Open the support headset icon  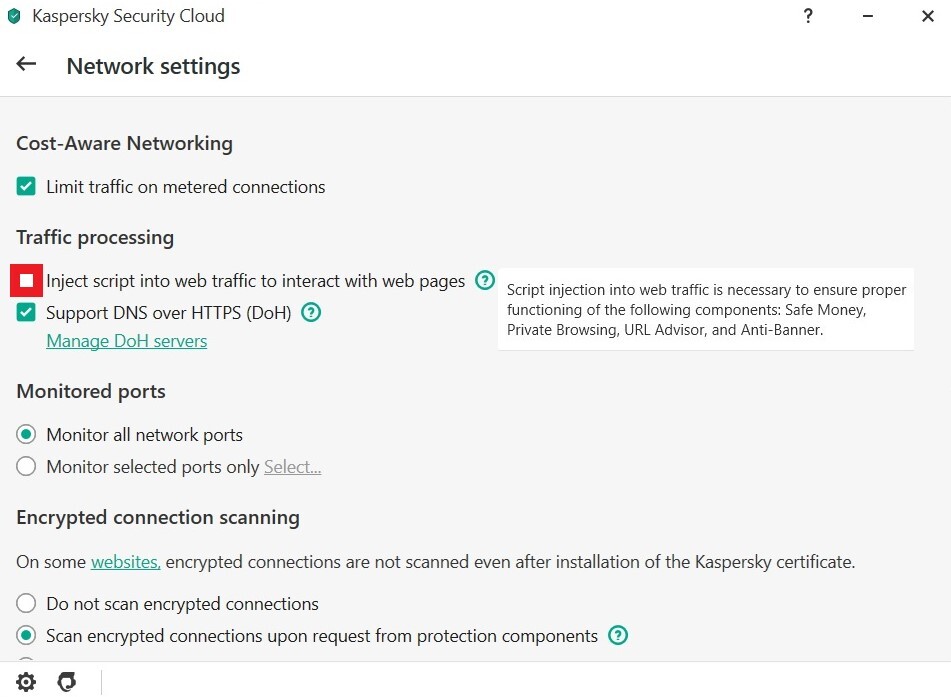click(67, 682)
